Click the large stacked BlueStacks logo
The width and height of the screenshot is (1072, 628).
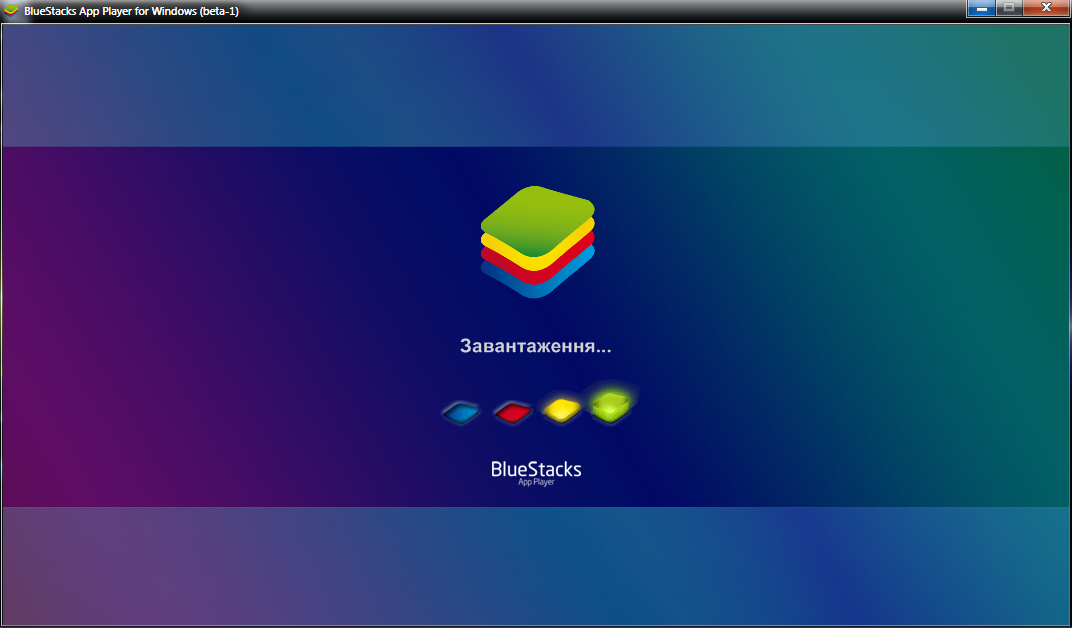click(x=537, y=242)
